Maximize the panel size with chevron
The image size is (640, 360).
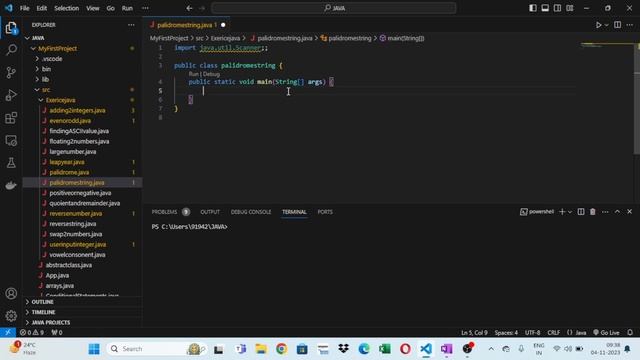[617, 211]
